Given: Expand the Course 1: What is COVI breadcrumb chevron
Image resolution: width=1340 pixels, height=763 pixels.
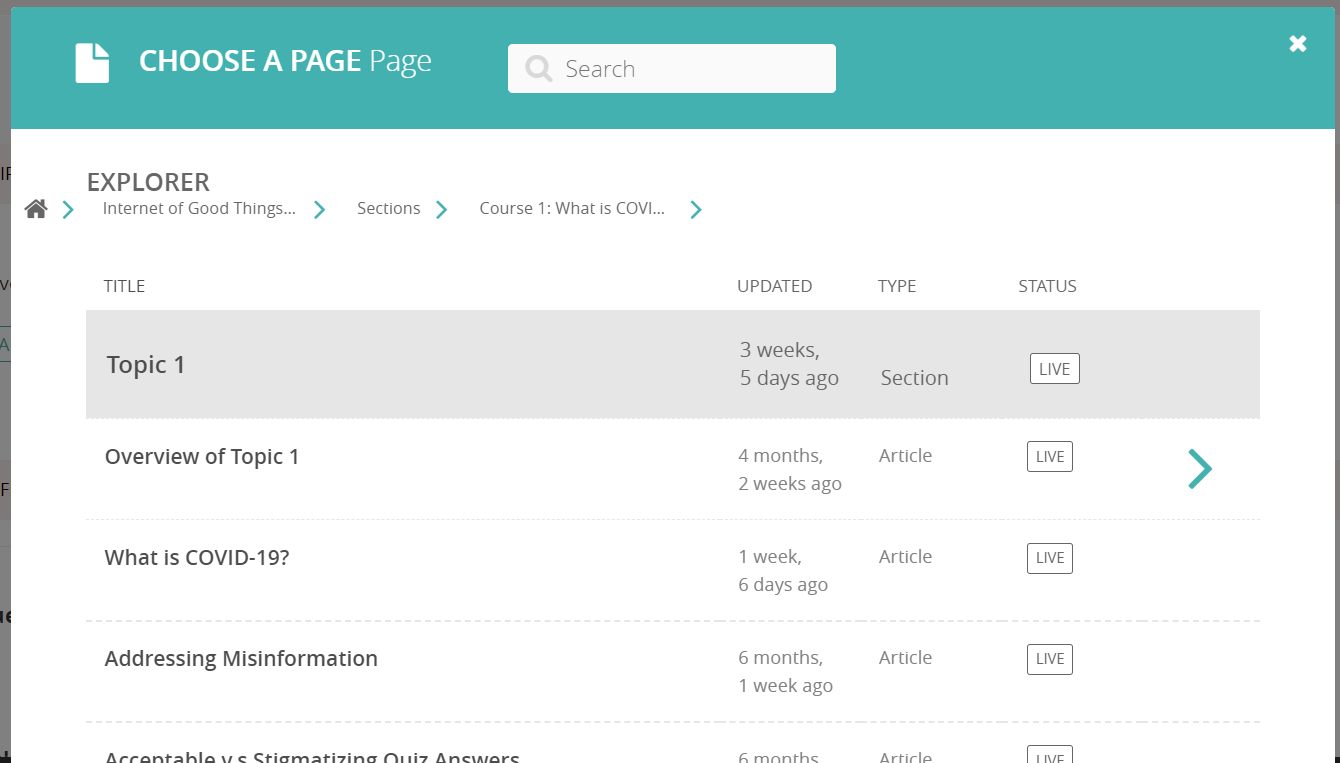Looking at the screenshot, I should pyautogui.click(x=695, y=209).
